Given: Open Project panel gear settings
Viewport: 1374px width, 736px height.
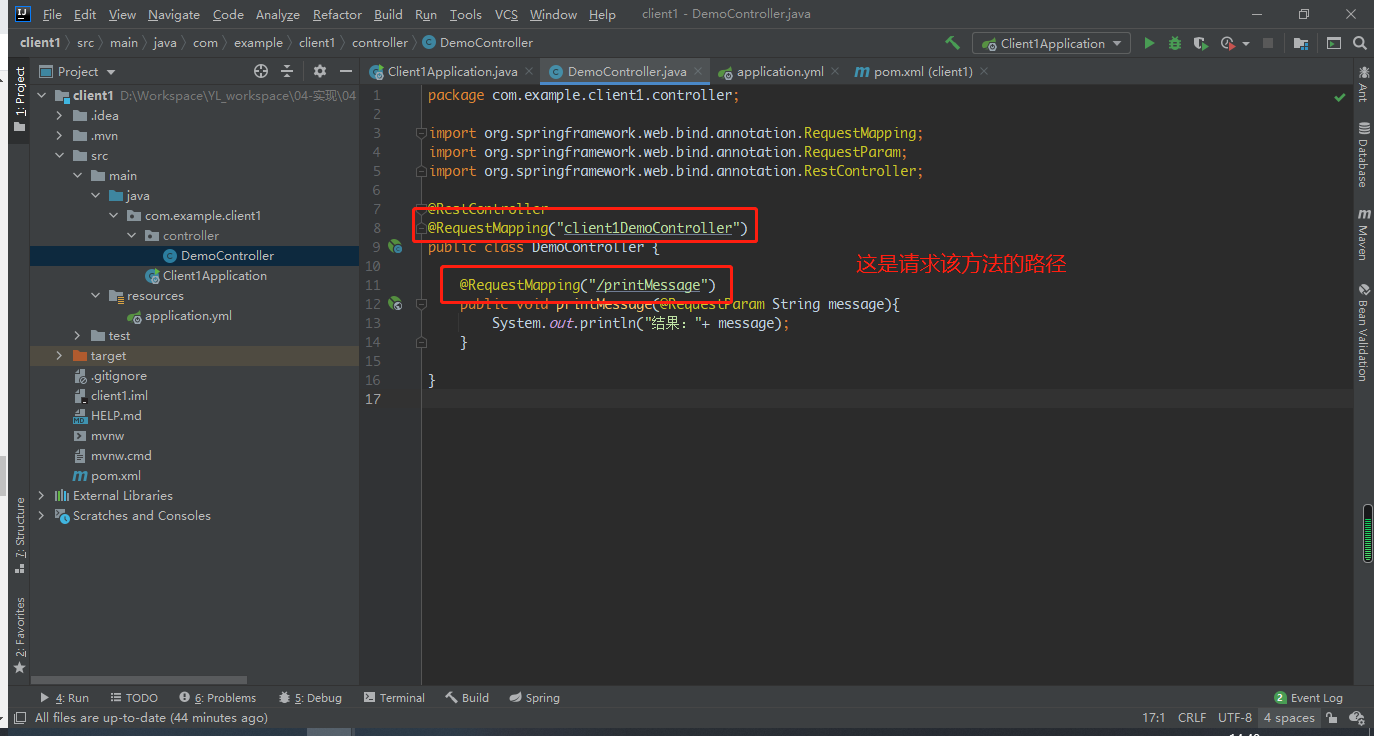Looking at the screenshot, I should coord(320,71).
